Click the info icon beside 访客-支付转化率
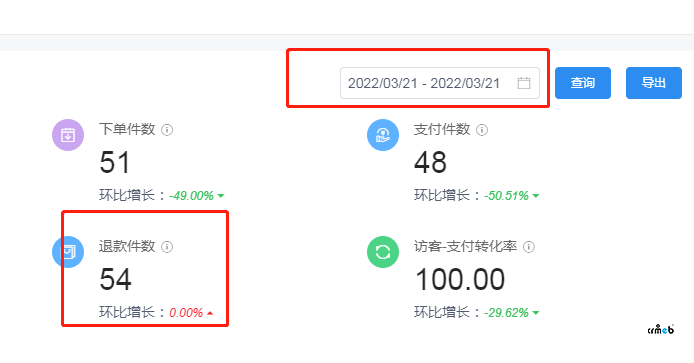The height and width of the screenshot is (363, 694). pyautogui.click(x=529, y=247)
